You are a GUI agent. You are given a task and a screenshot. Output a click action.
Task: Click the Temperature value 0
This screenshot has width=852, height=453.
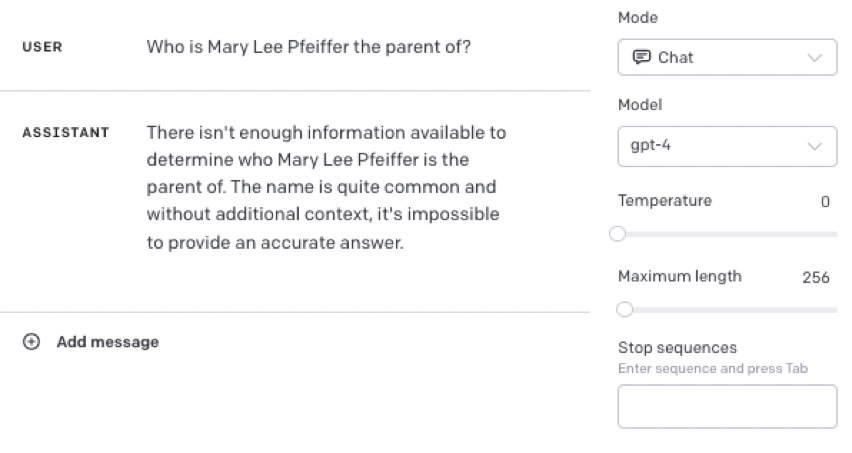(825, 202)
